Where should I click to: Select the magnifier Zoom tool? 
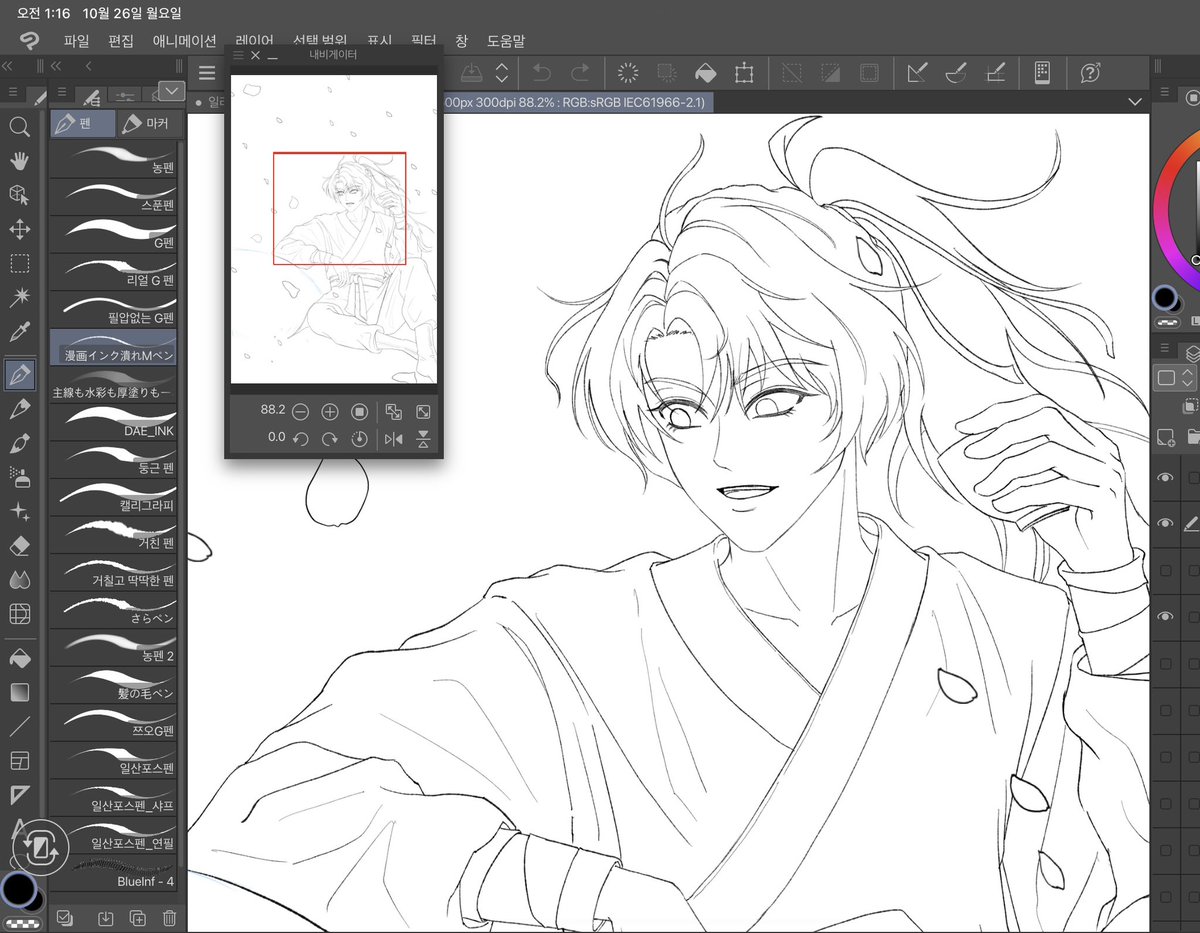[x=19, y=126]
